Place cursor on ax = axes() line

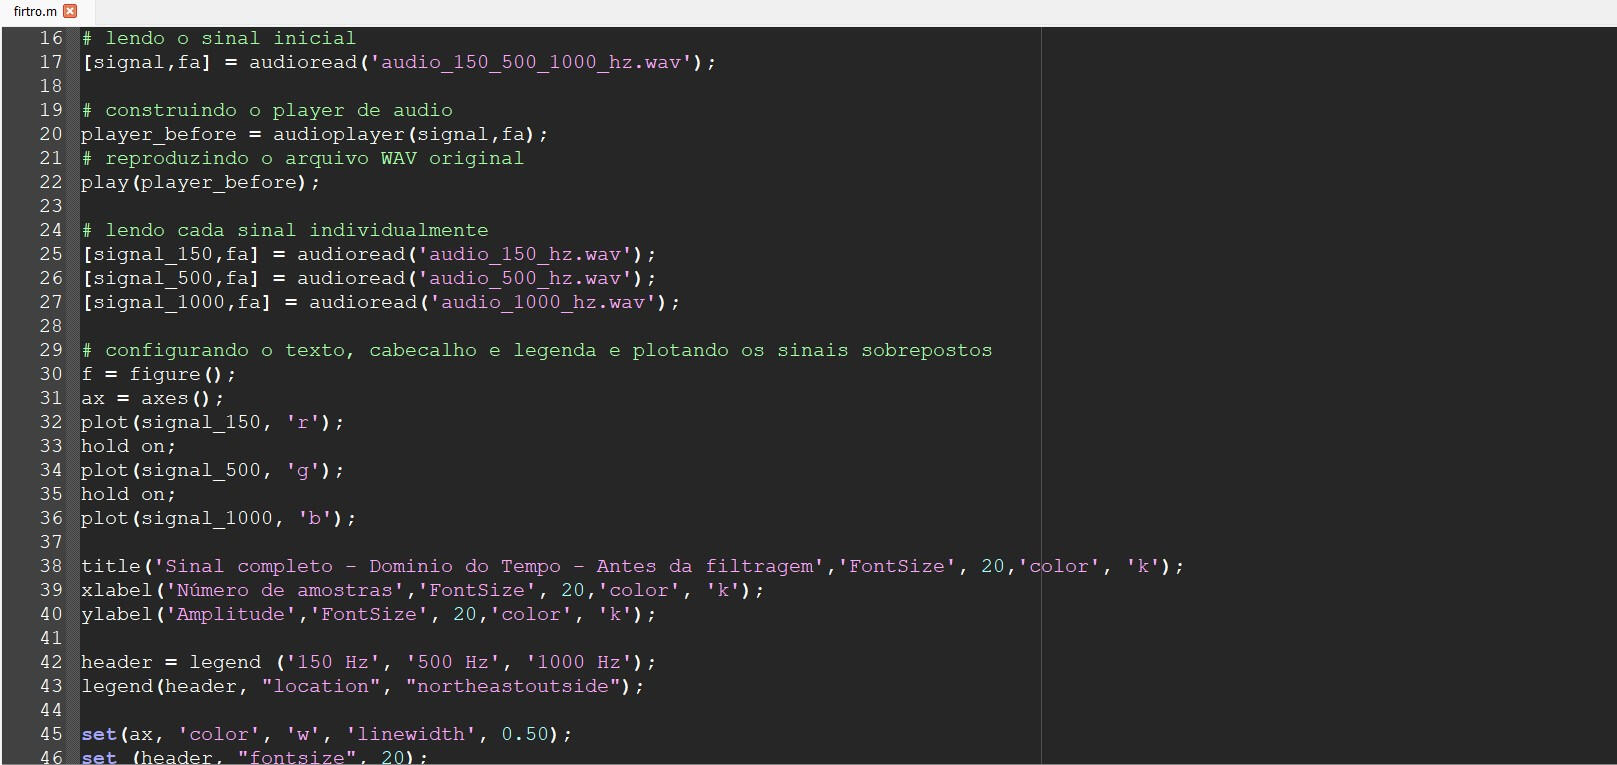(152, 398)
